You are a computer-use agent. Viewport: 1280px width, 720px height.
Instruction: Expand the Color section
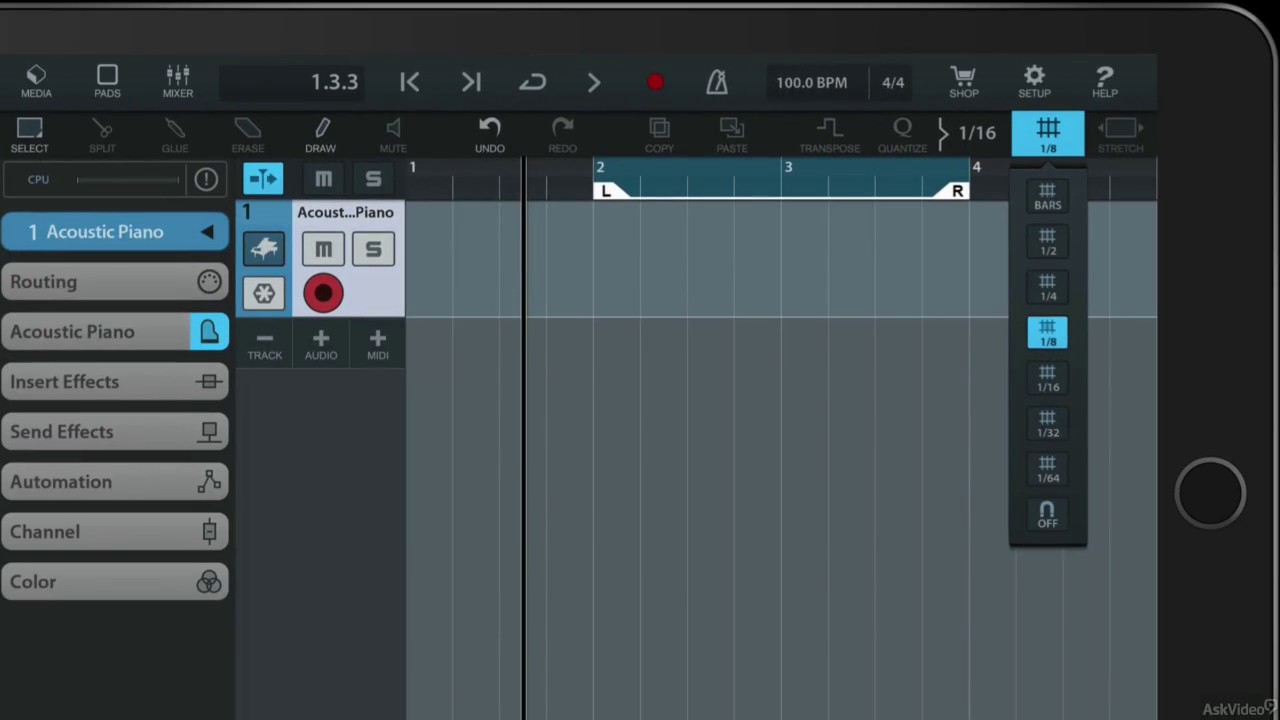tap(115, 582)
